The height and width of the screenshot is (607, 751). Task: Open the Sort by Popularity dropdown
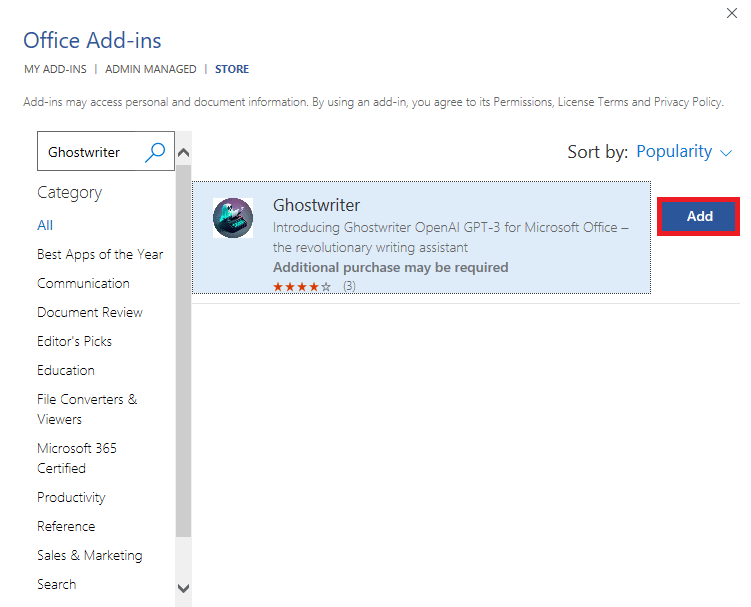point(684,152)
